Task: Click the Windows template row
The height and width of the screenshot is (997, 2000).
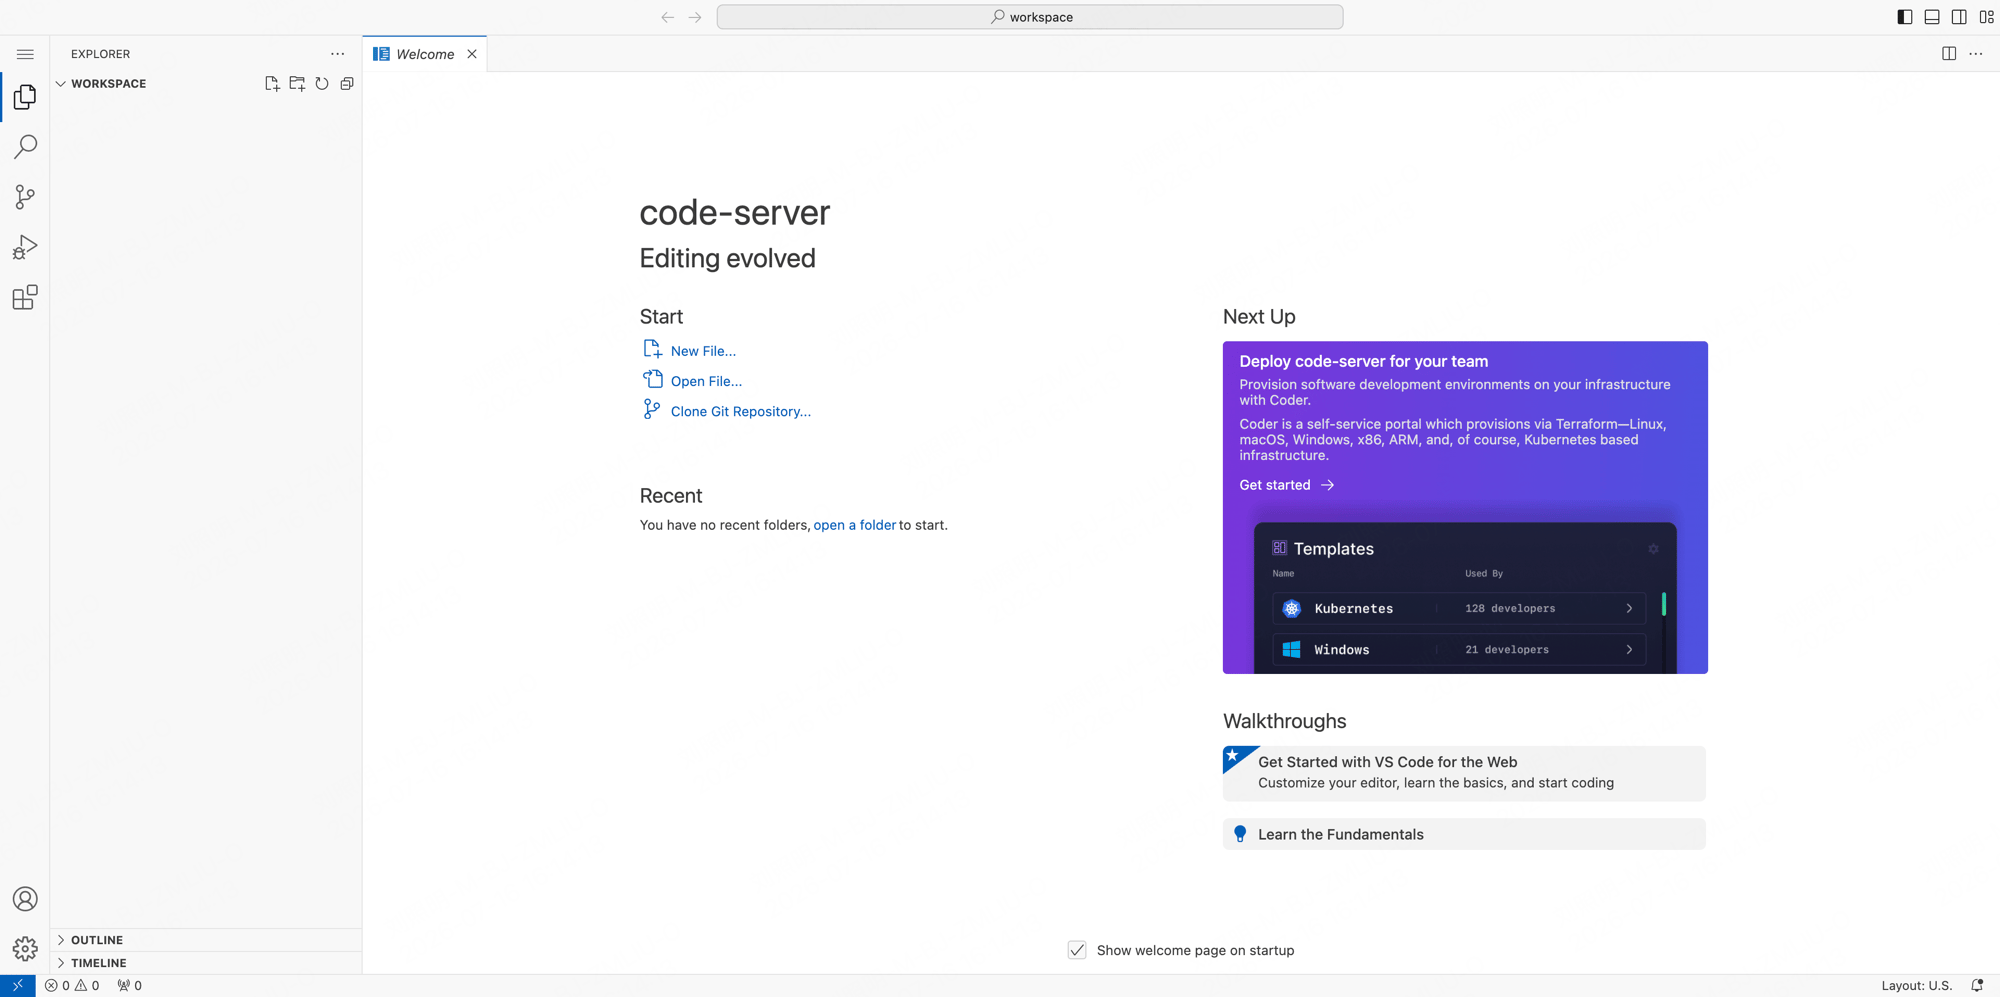Action: click(x=1458, y=650)
